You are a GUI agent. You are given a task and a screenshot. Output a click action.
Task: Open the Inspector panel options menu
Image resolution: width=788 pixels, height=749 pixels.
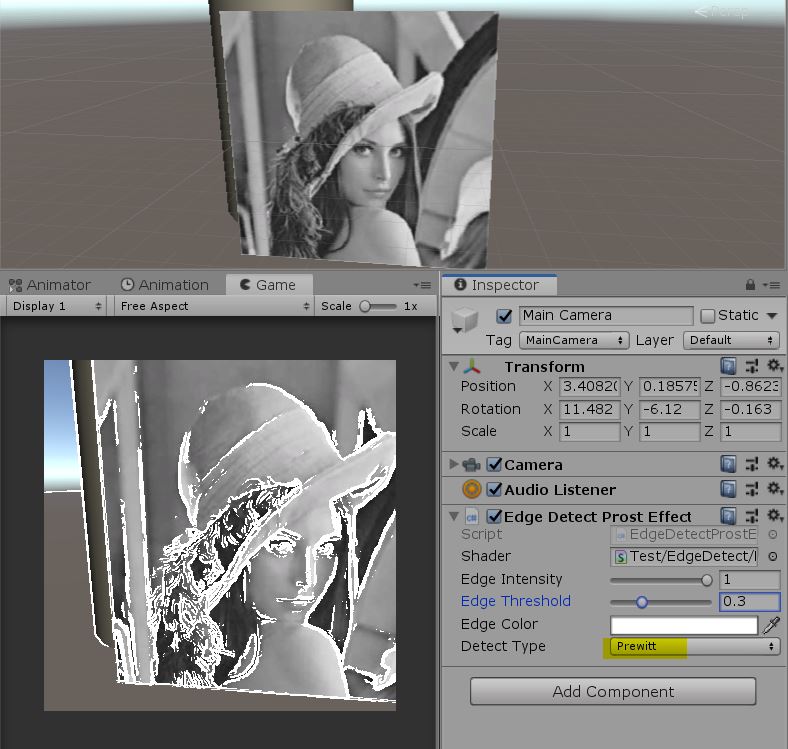click(771, 285)
